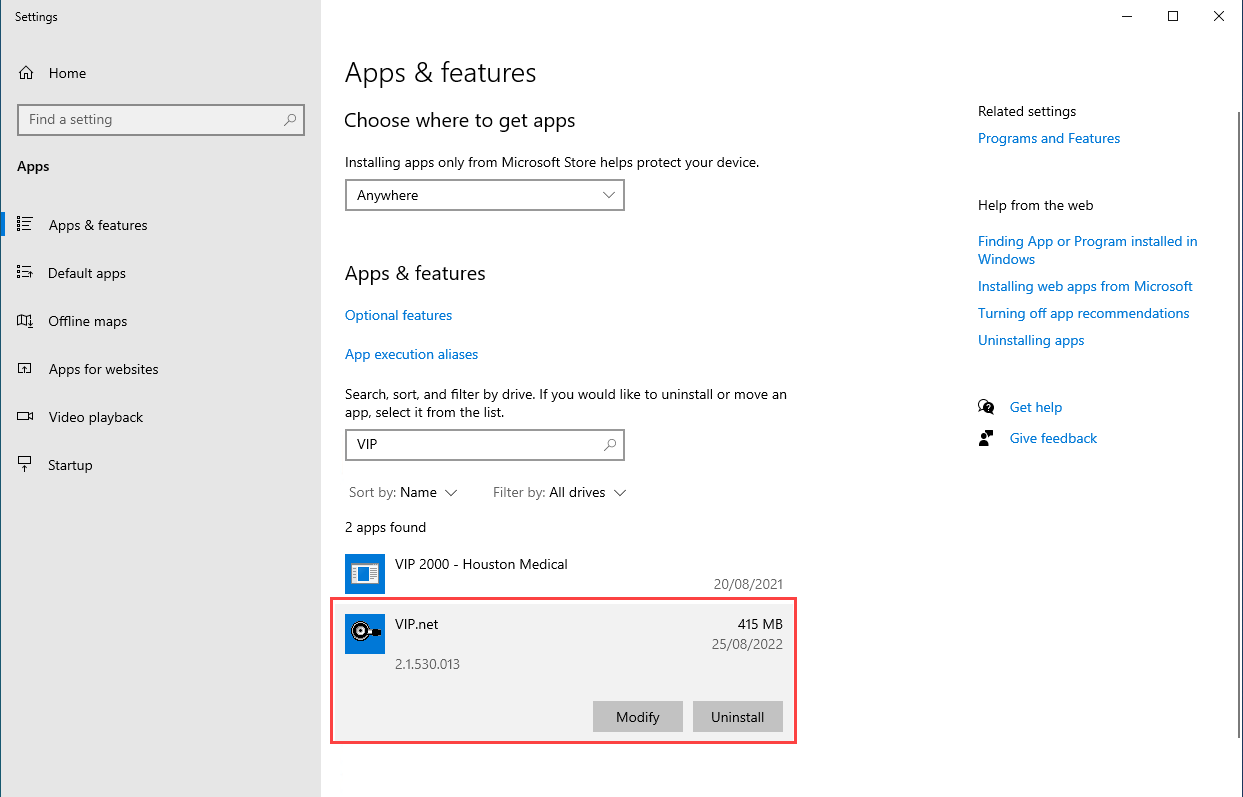Select the VIP 2000 - Houston Medical name
The width and height of the screenshot is (1243, 797).
click(x=481, y=564)
